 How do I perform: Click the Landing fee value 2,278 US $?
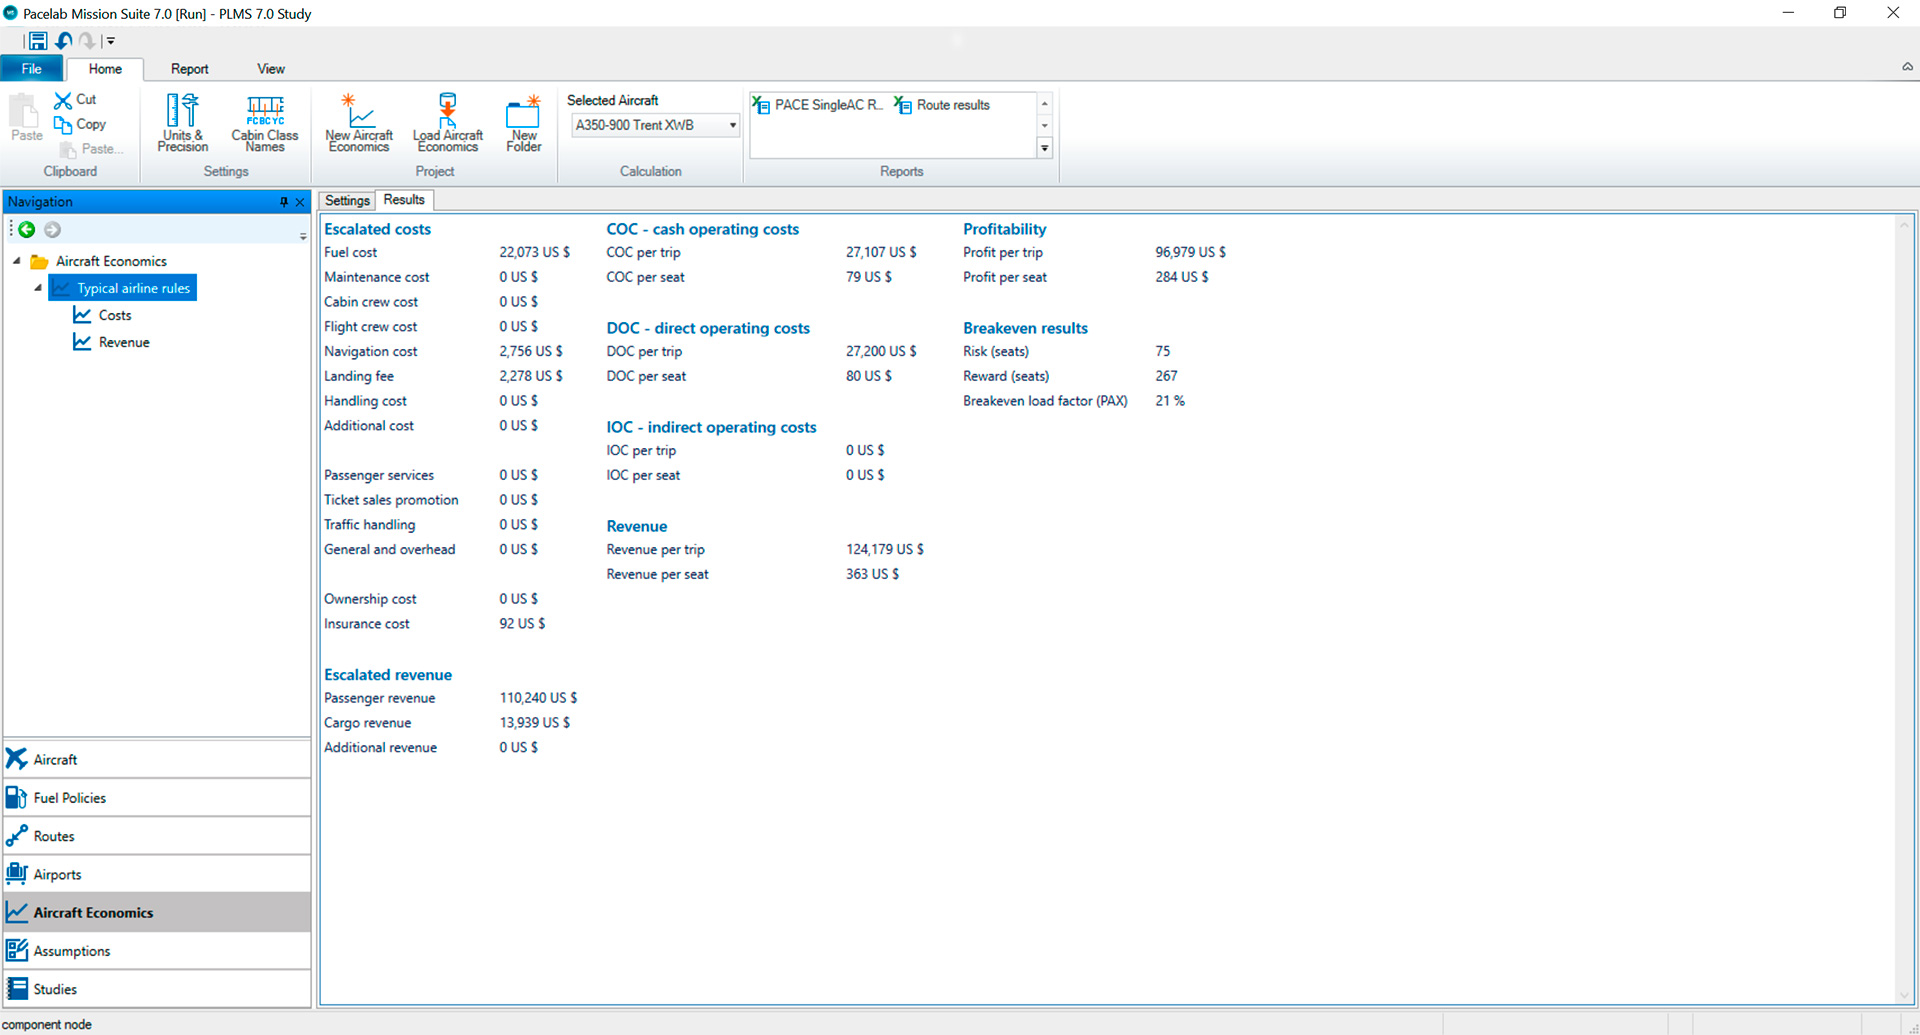pos(531,376)
